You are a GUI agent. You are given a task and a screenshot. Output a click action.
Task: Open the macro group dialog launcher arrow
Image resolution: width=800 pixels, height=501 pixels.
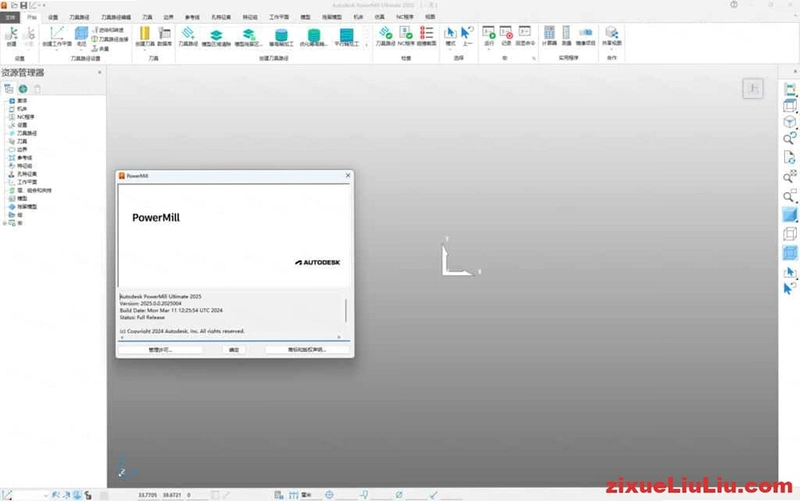534,58
